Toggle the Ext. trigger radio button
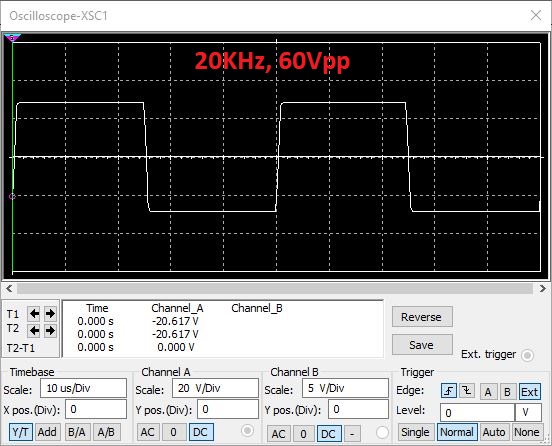Screen dimensions: 552x446 pos(527,355)
